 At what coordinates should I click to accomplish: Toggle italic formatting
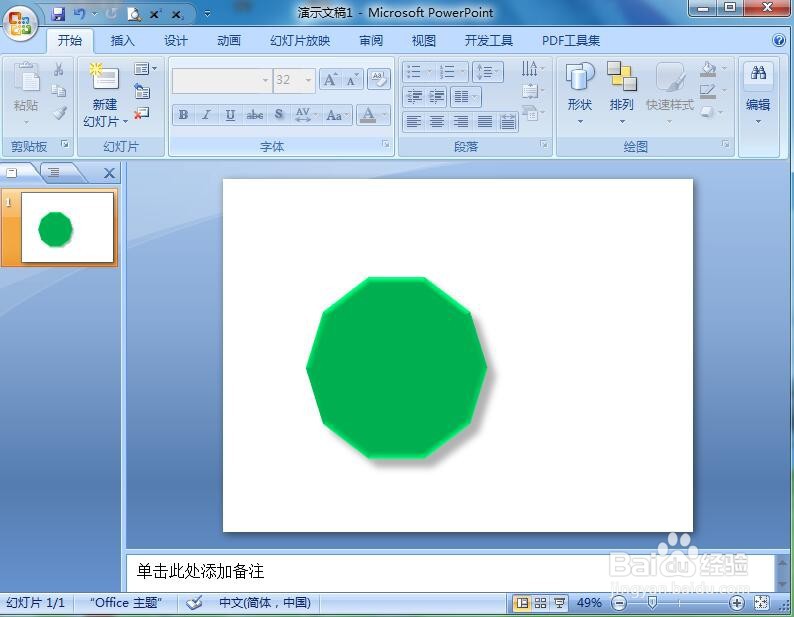click(x=207, y=115)
